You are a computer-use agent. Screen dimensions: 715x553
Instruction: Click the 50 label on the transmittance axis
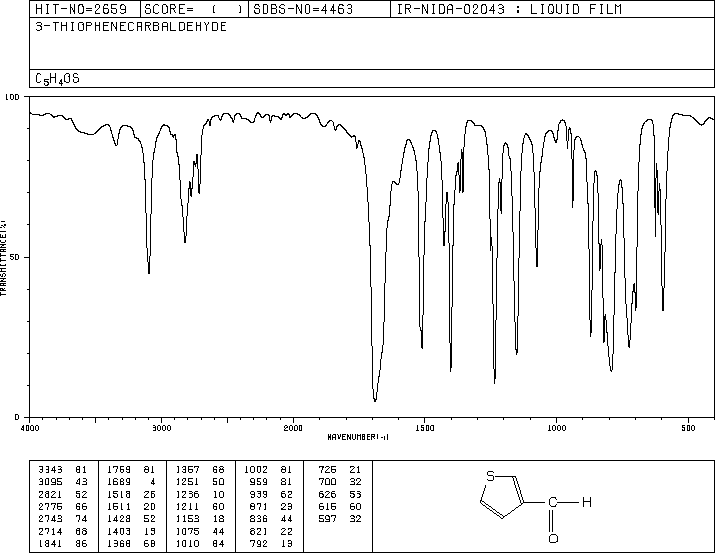point(15,257)
